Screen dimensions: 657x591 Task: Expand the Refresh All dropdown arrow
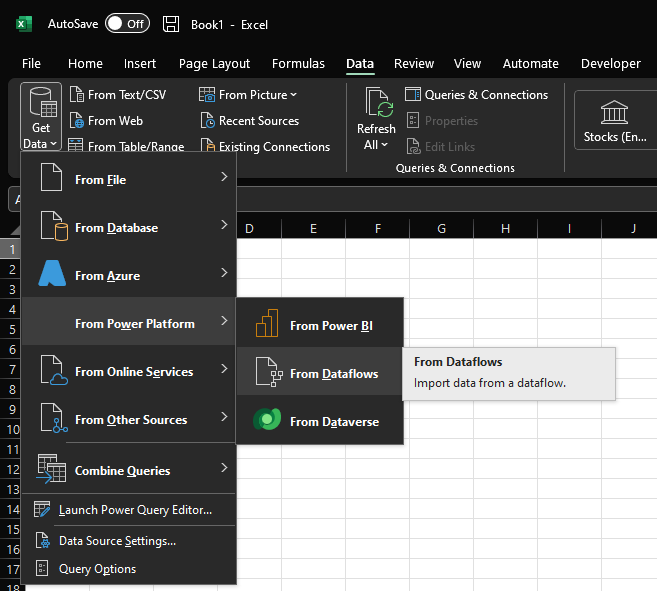pyautogui.click(x=384, y=145)
